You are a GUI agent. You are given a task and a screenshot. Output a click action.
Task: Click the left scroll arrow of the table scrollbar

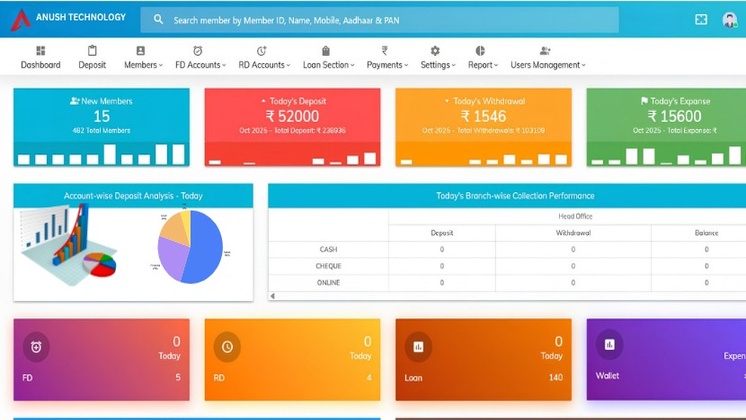pyautogui.click(x=273, y=296)
